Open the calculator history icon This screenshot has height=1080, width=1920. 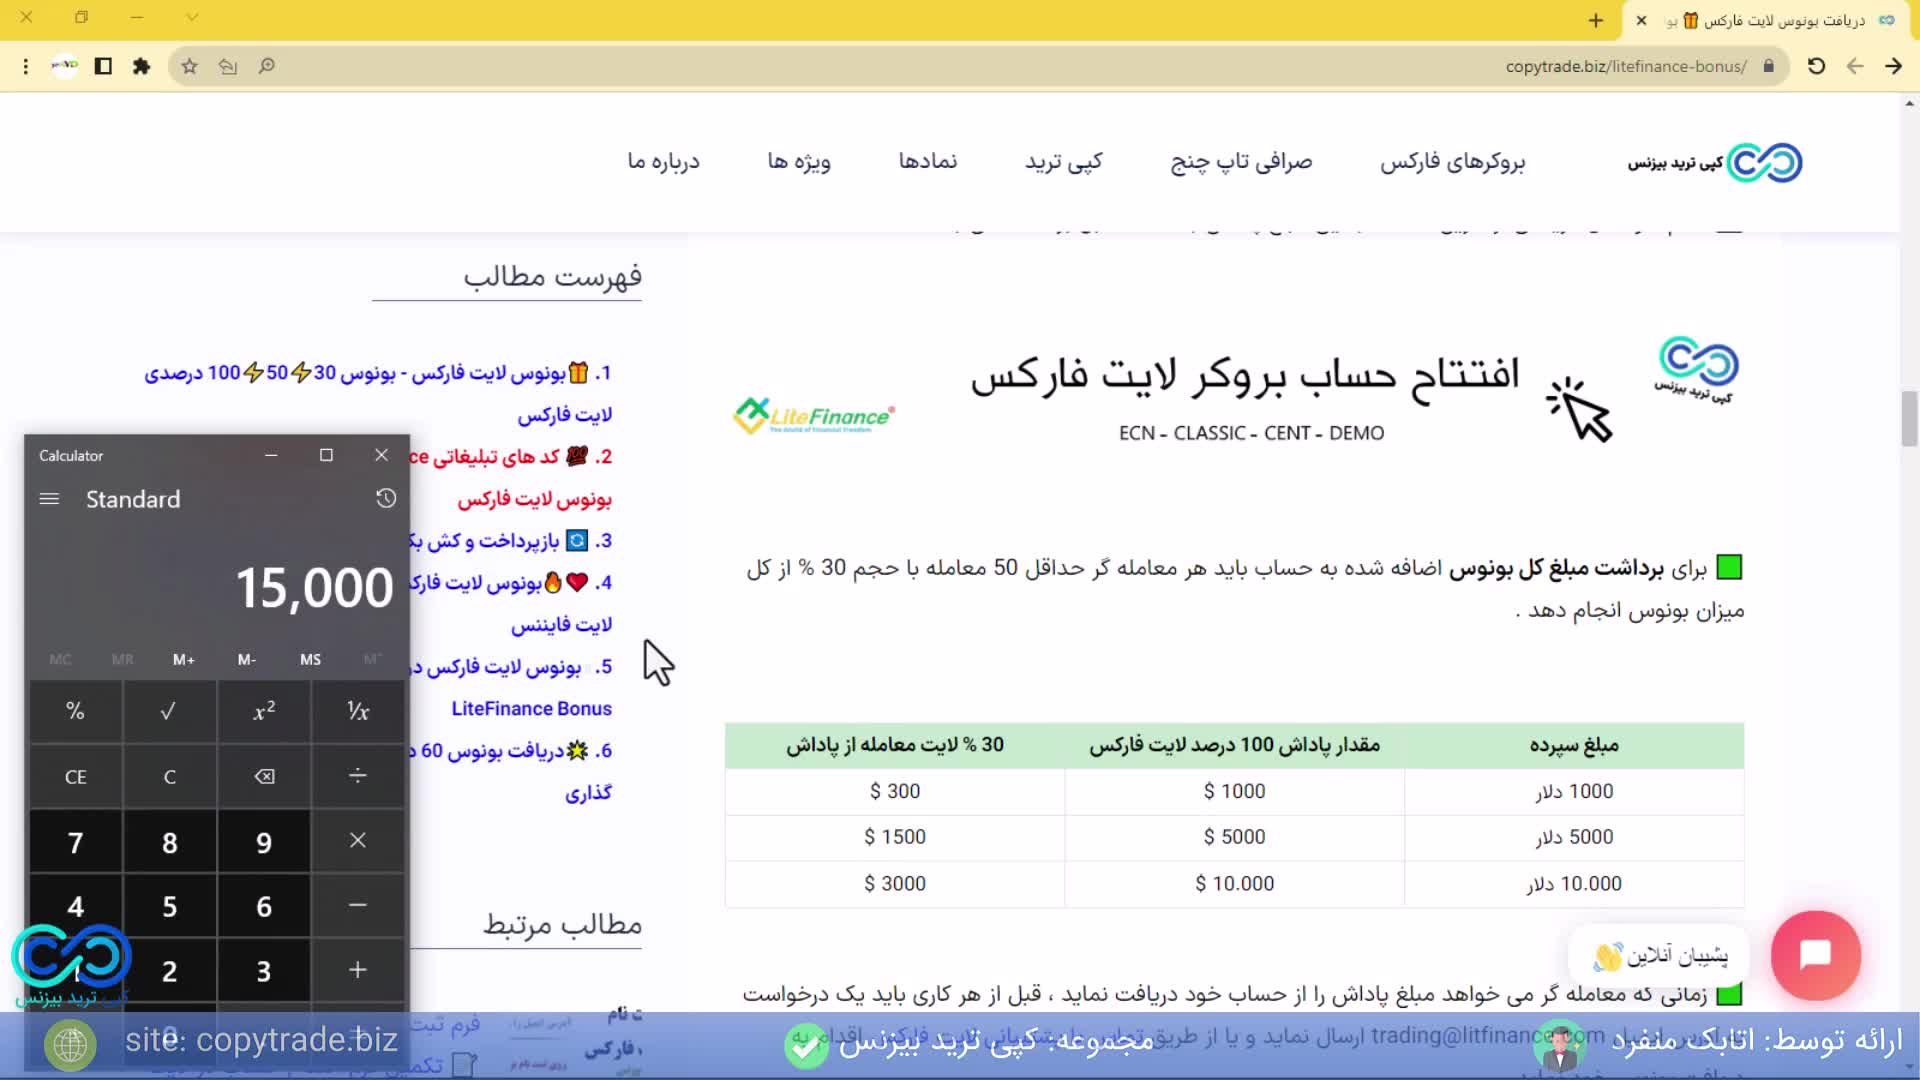click(x=386, y=498)
